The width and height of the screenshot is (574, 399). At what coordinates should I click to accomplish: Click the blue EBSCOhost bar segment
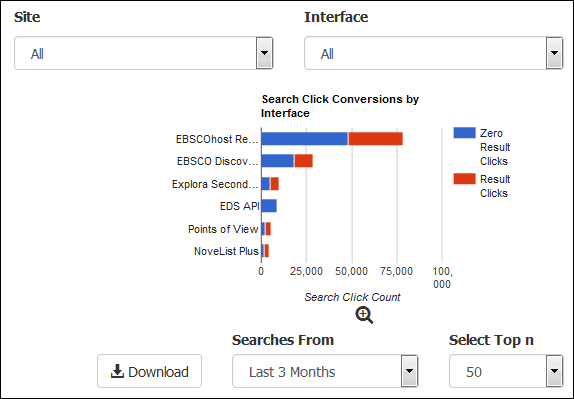(305, 139)
